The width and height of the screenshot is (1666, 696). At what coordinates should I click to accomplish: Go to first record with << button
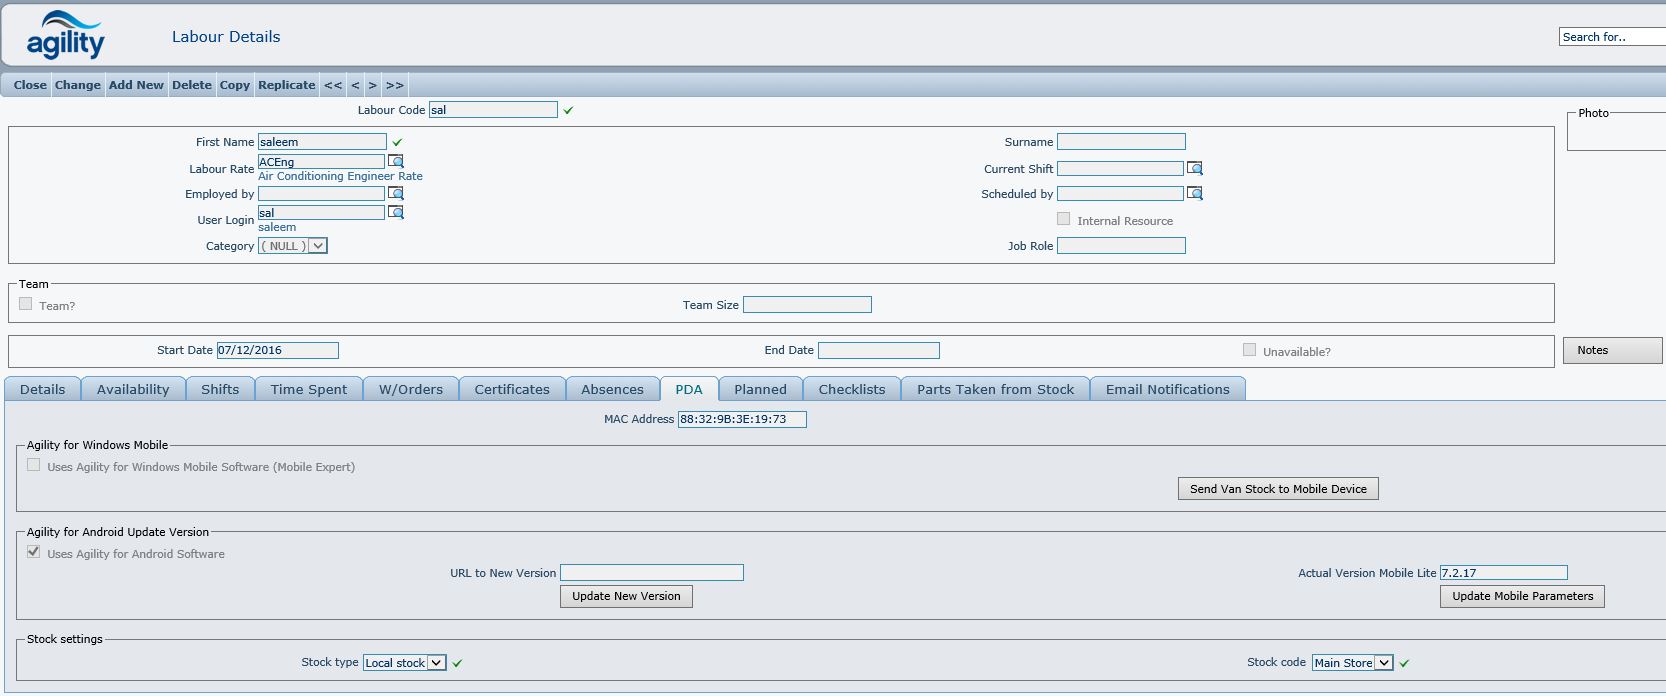click(x=333, y=85)
